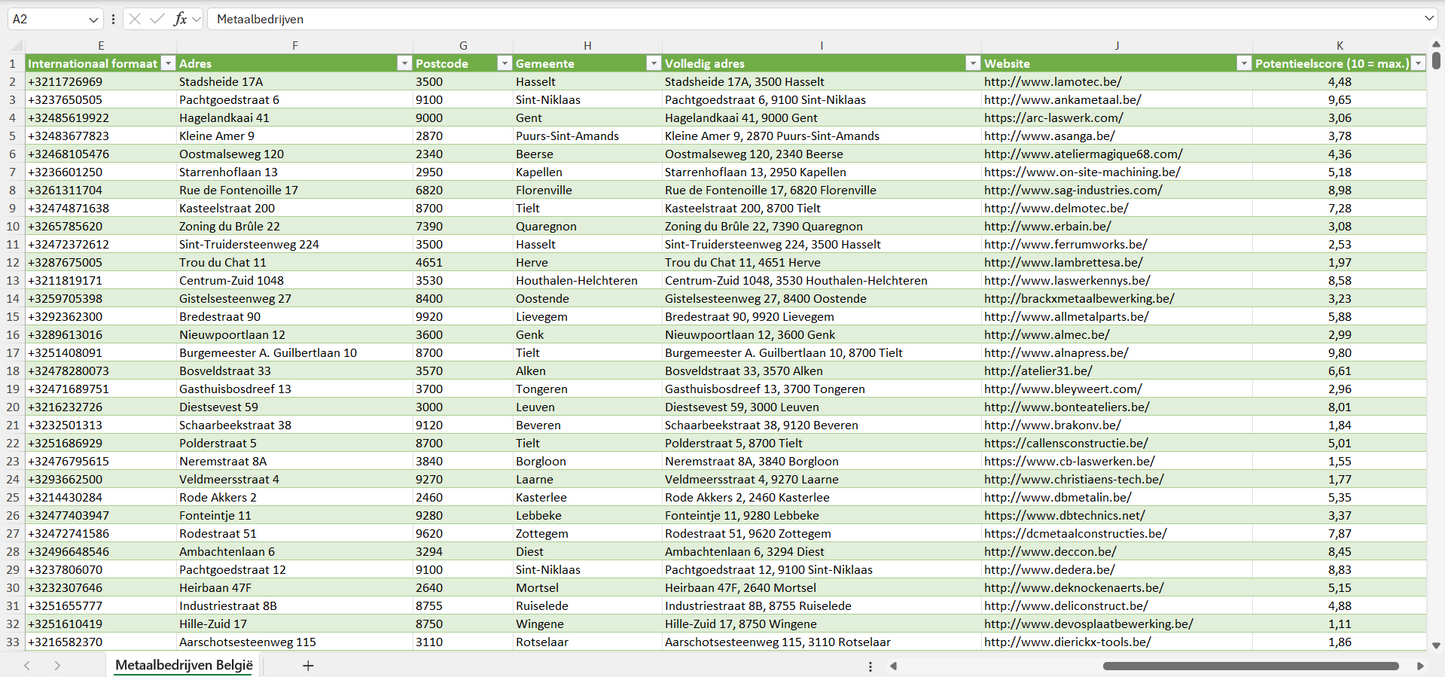This screenshot has height=677, width=1445.
Task: Click the horizontal scrollbar thumb
Action: 1250,666
